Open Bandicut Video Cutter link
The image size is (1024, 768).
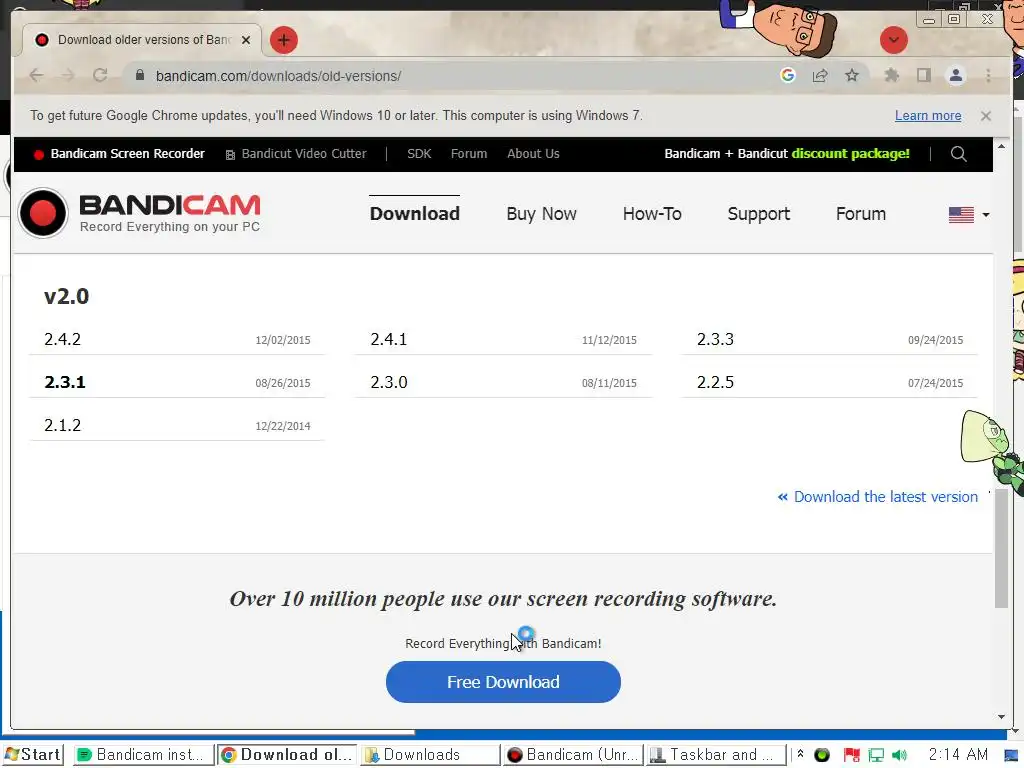pos(296,154)
